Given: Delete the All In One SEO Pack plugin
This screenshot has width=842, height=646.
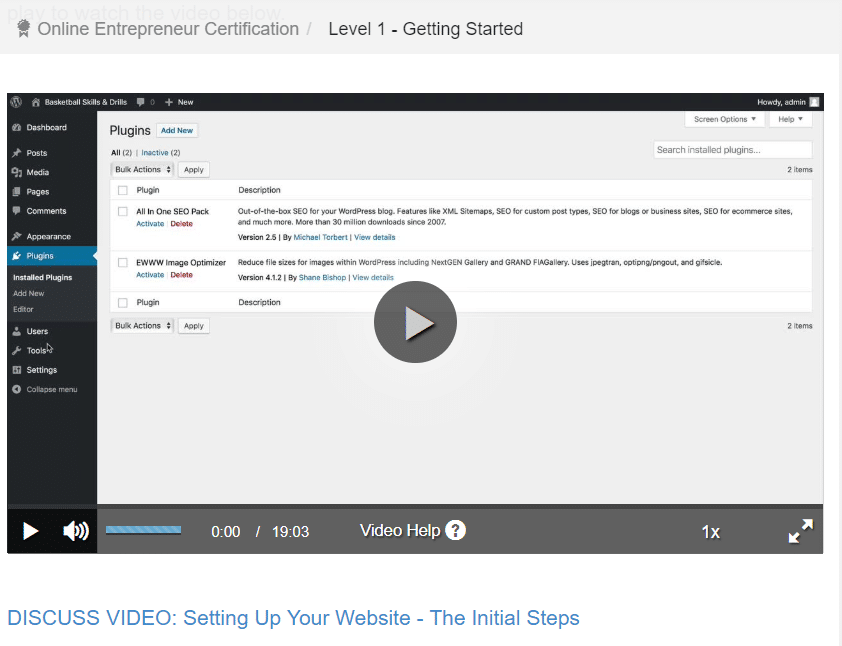Looking at the screenshot, I should (182, 224).
